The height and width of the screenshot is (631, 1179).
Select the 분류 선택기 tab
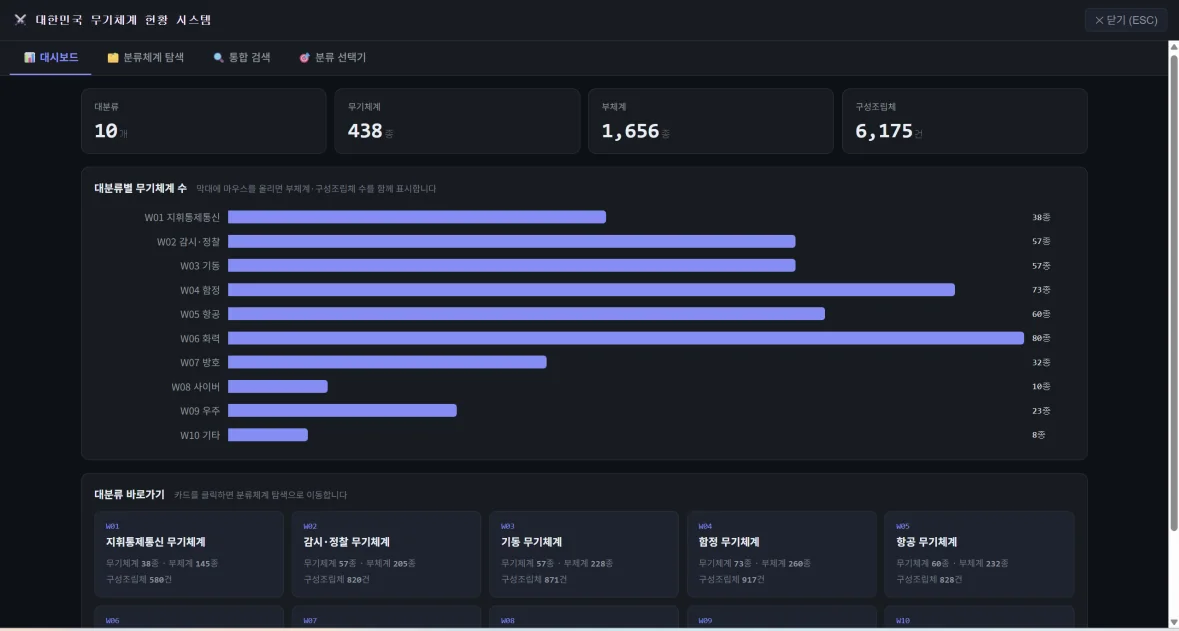332,57
